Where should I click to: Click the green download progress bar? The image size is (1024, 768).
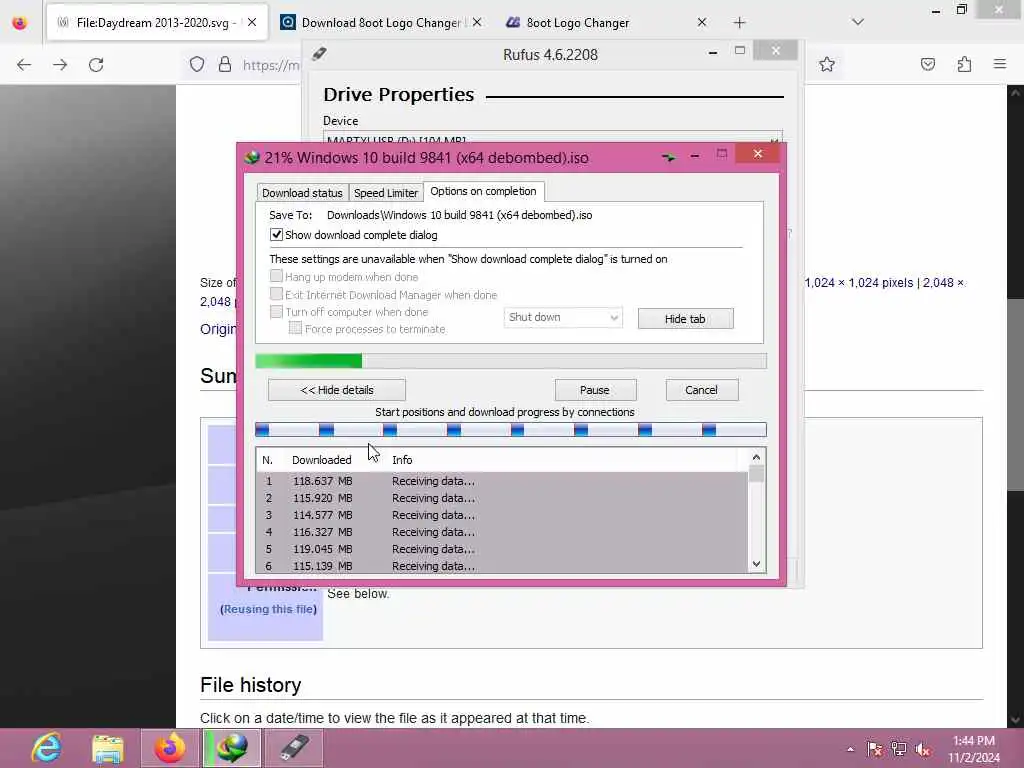tap(511, 361)
